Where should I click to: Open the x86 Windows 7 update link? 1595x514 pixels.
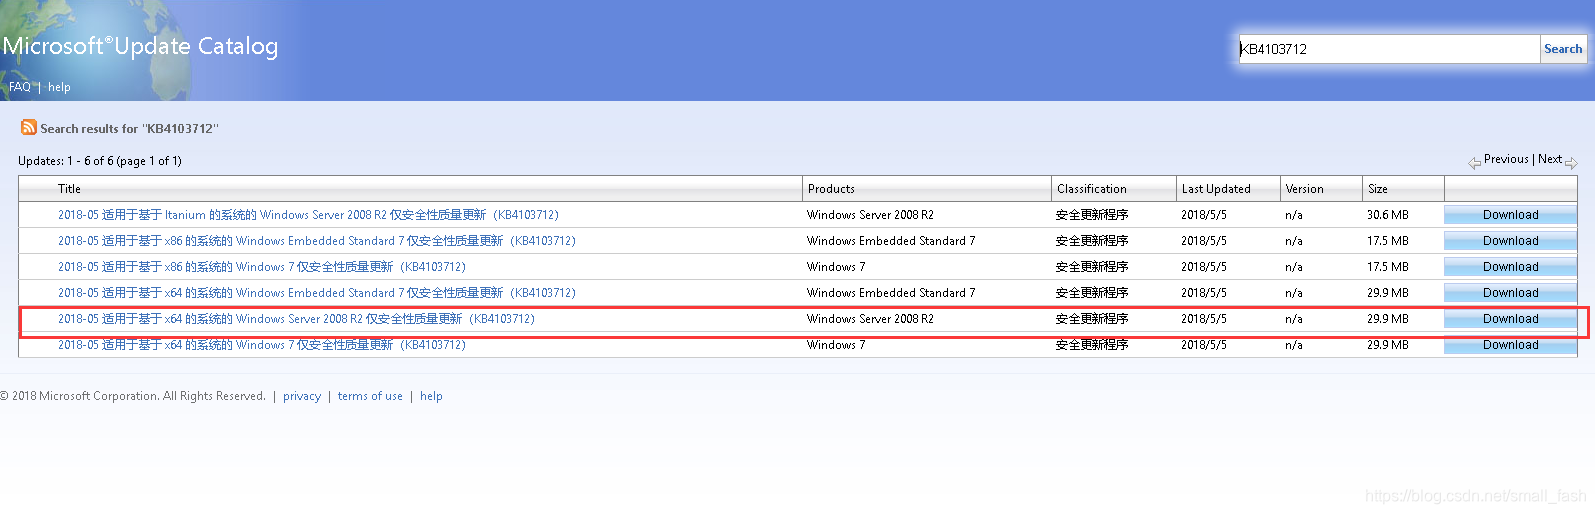262,267
